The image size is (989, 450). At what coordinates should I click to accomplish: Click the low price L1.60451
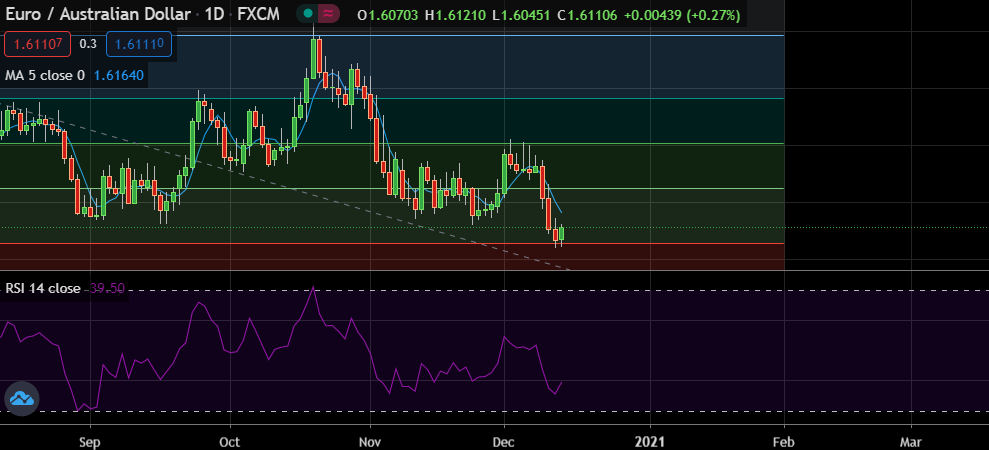(x=522, y=15)
